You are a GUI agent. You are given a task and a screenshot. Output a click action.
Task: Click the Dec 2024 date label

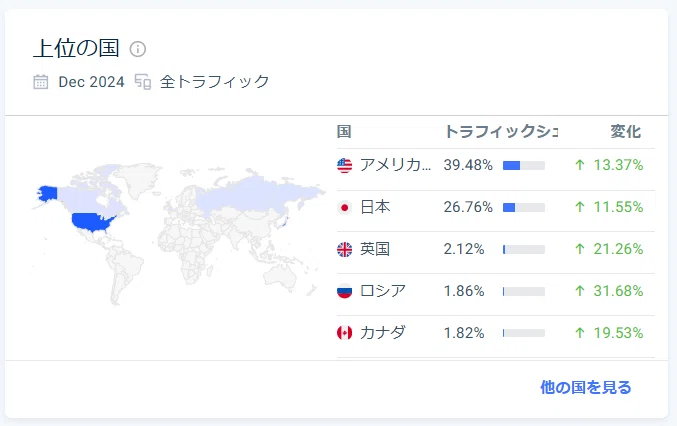pyautogui.click(x=92, y=82)
